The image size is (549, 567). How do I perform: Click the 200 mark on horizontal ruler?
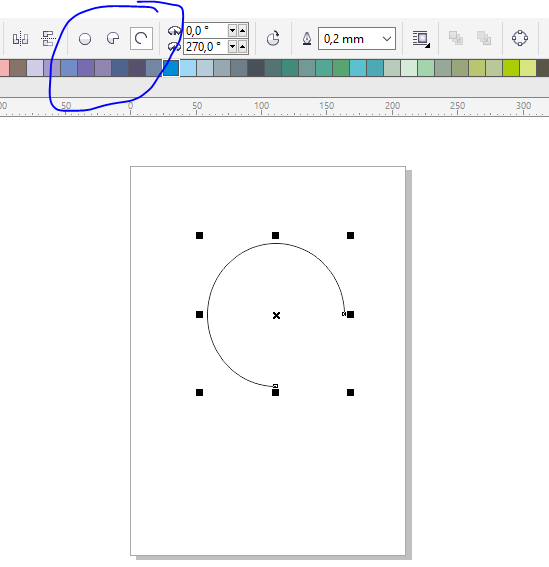392,106
